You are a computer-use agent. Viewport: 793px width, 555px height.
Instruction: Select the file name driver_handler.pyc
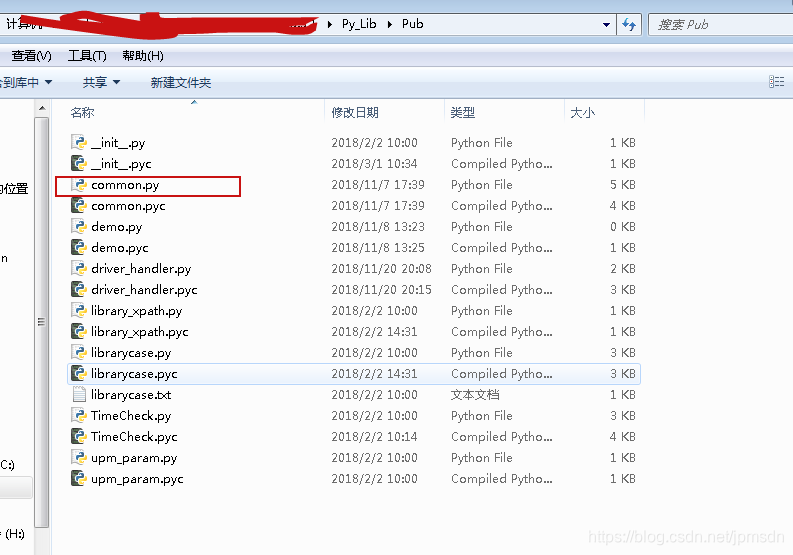[144, 290]
